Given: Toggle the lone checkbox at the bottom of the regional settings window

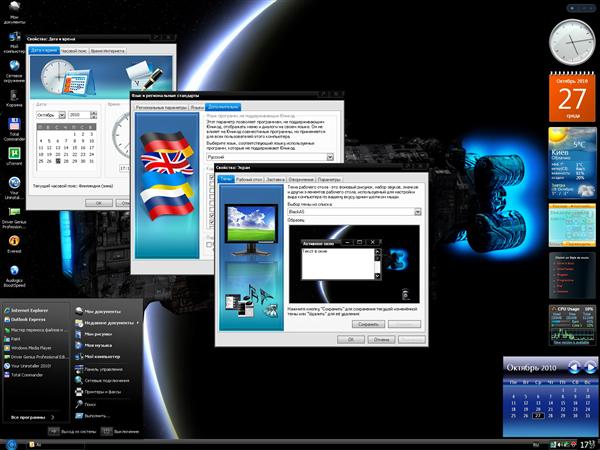Looking at the screenshot, I should tap(209, 245).
